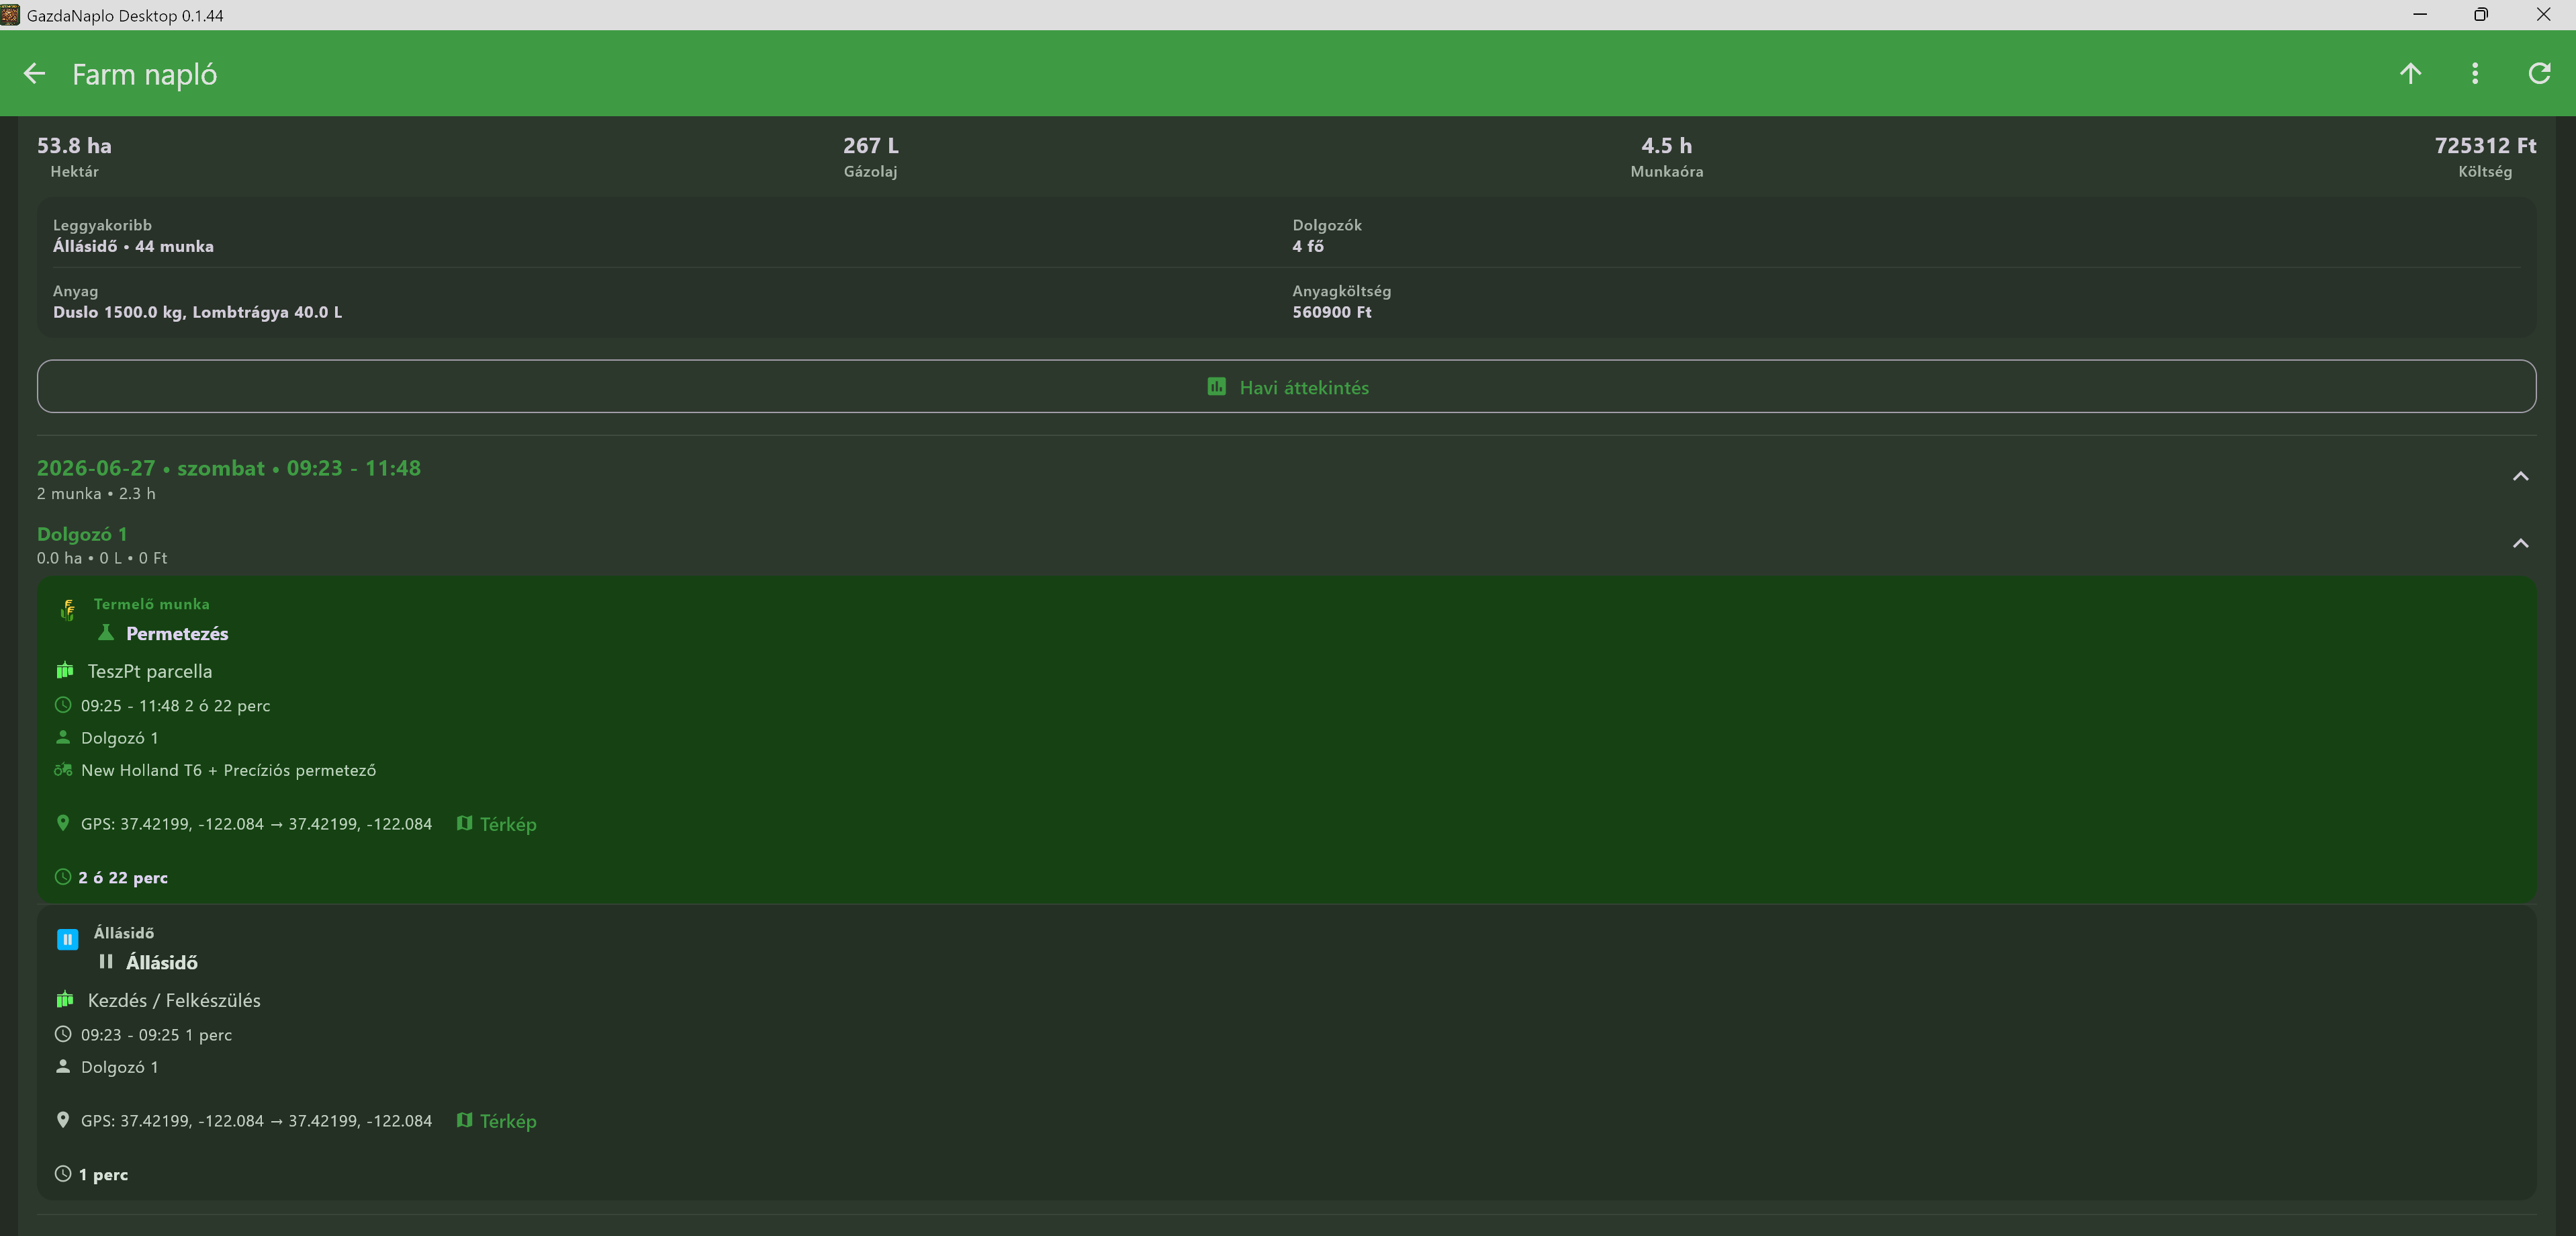Click the clock icon beside 2 ó 22 perc total
2576x1236 pixels.
[63, 877]
